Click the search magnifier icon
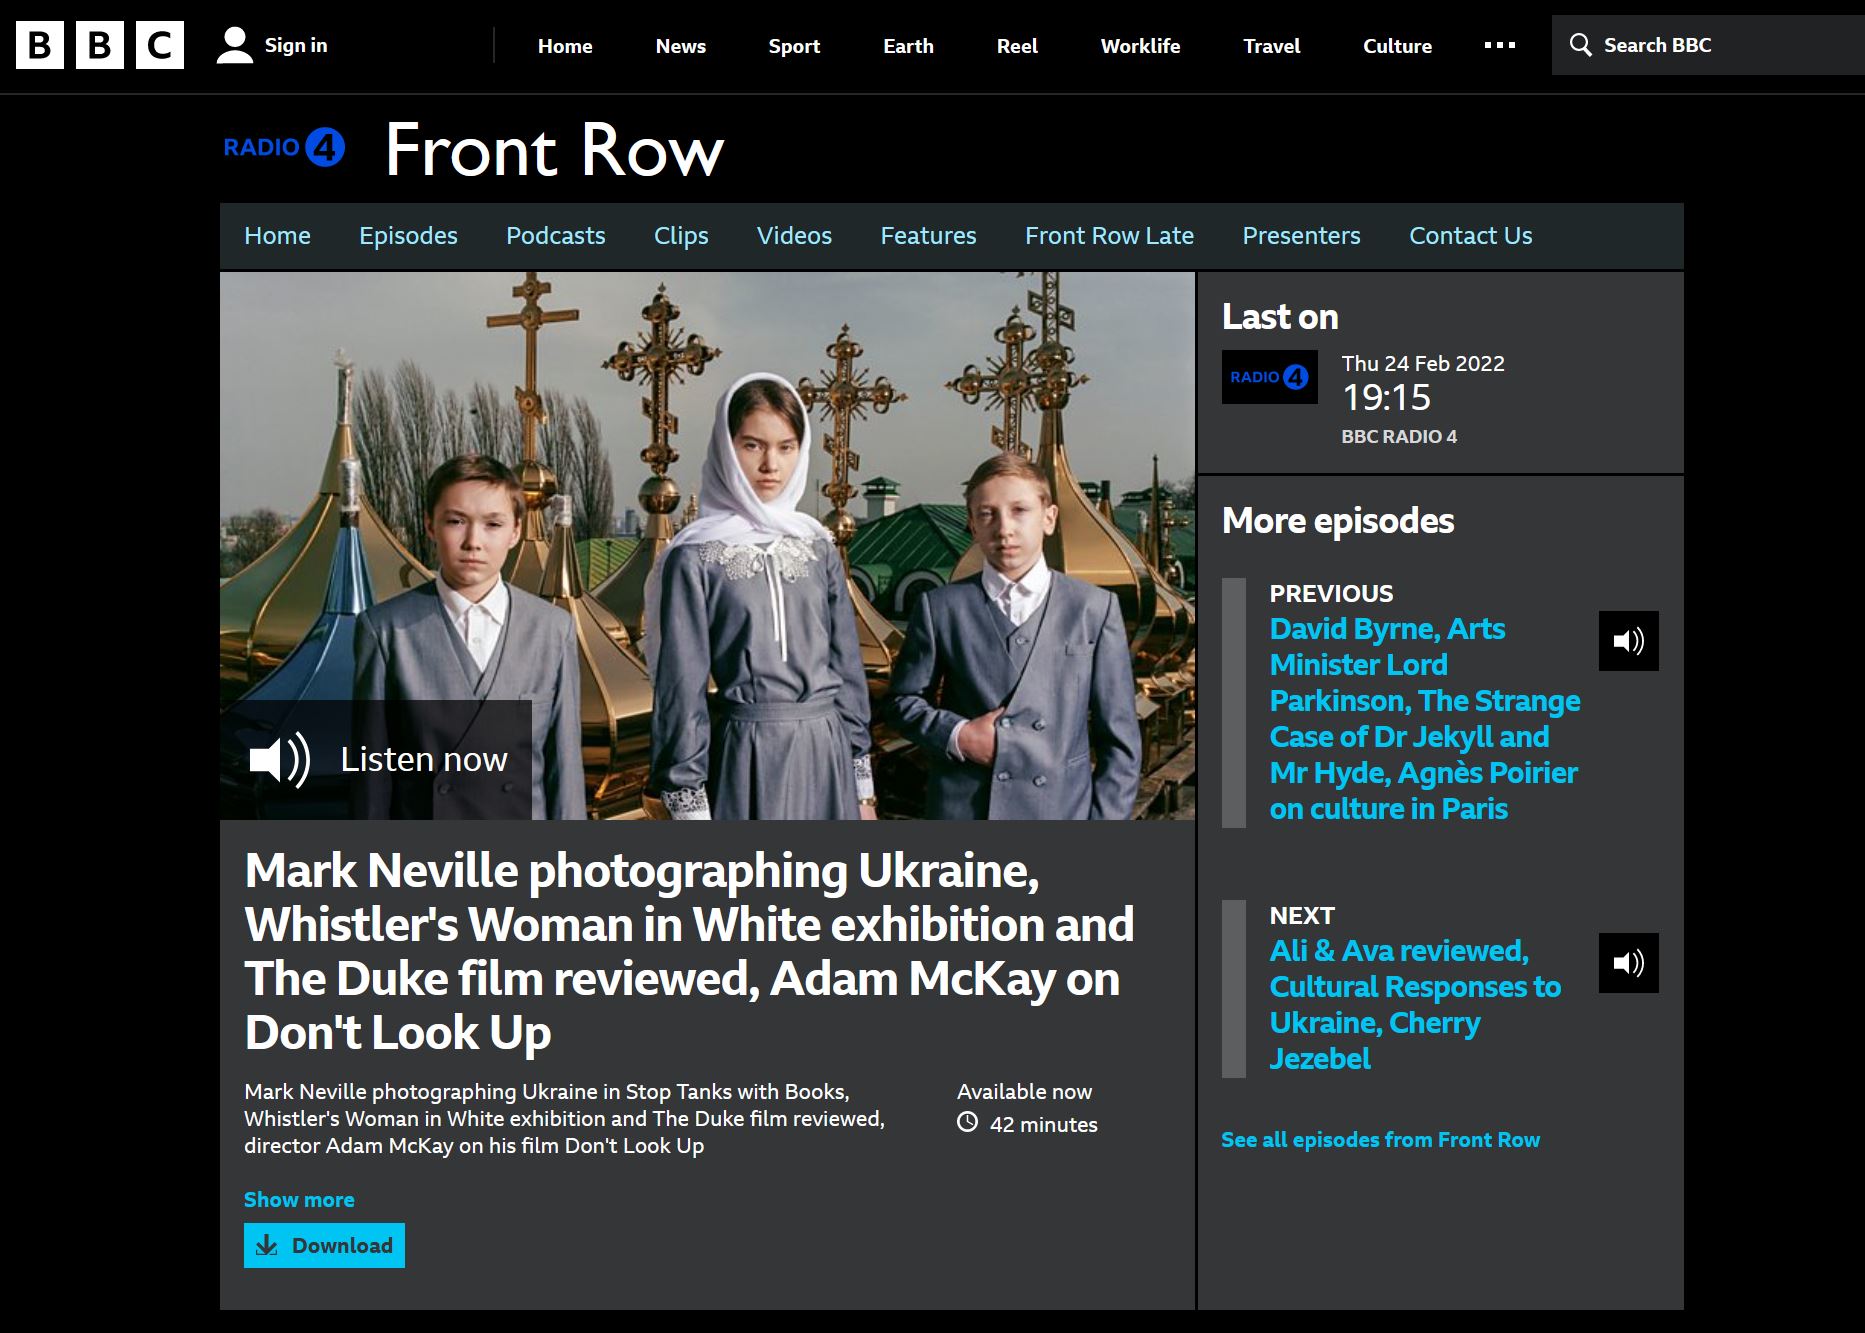The image size is (1865, 1333). 1580,46
